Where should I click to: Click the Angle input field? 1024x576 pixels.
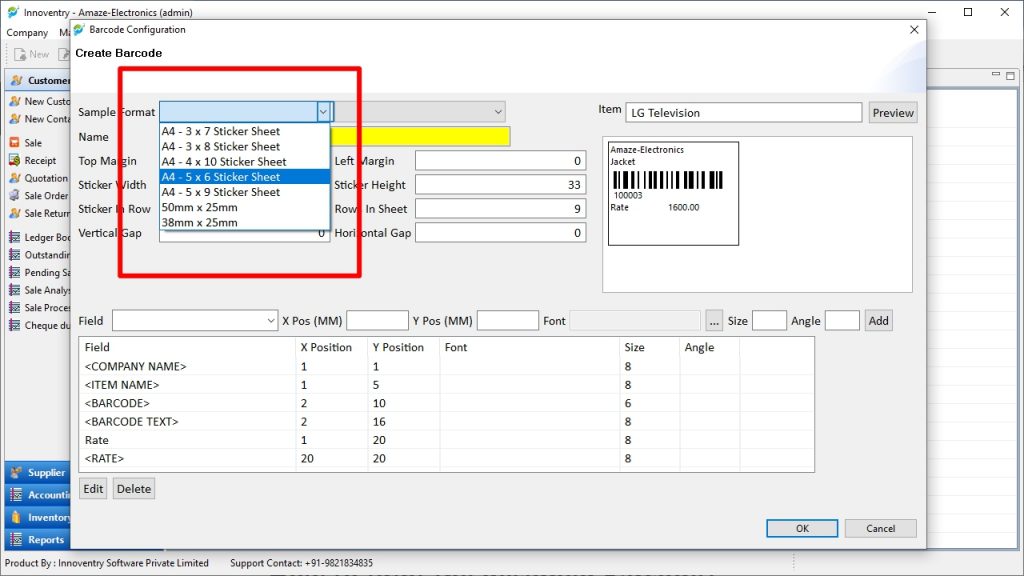842,321
